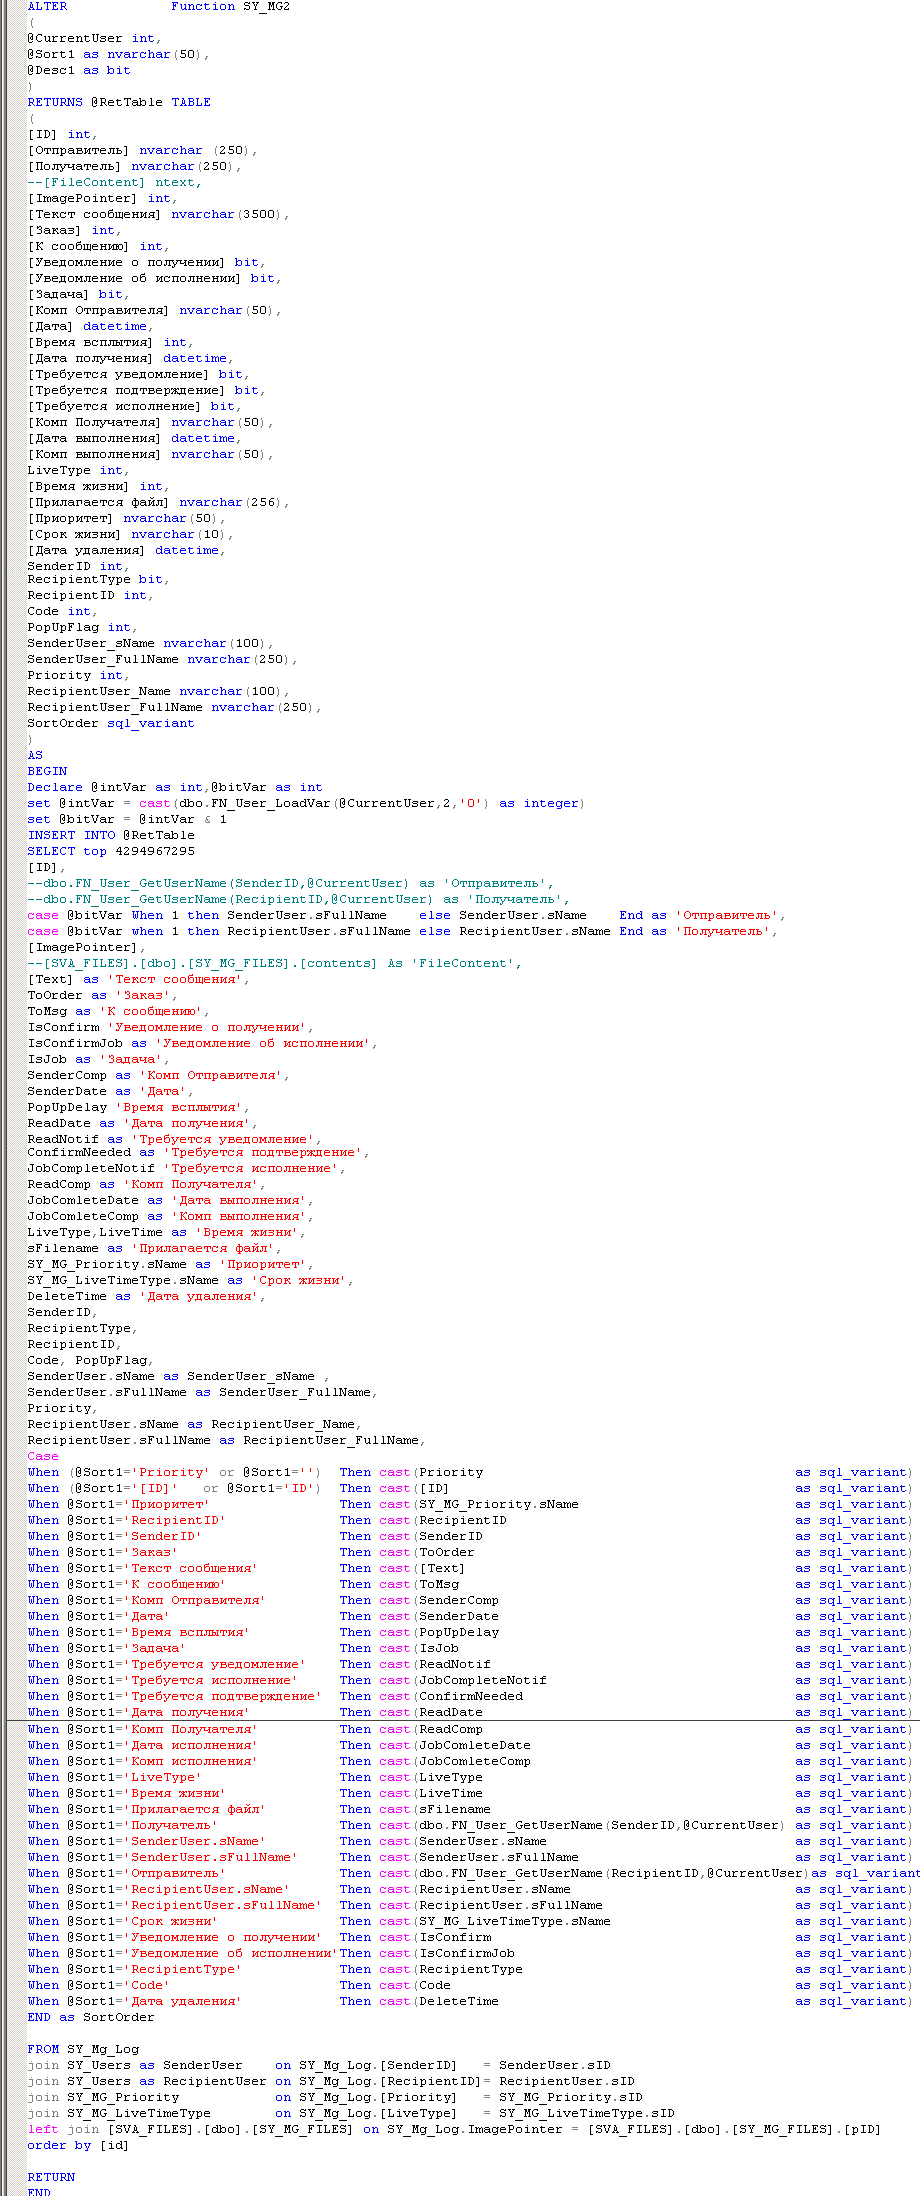This screenshot has width=920, height=2196.
Task: Click the "When @Sort1='Срок жизни'" row
Action: [x=470, y=1921]
